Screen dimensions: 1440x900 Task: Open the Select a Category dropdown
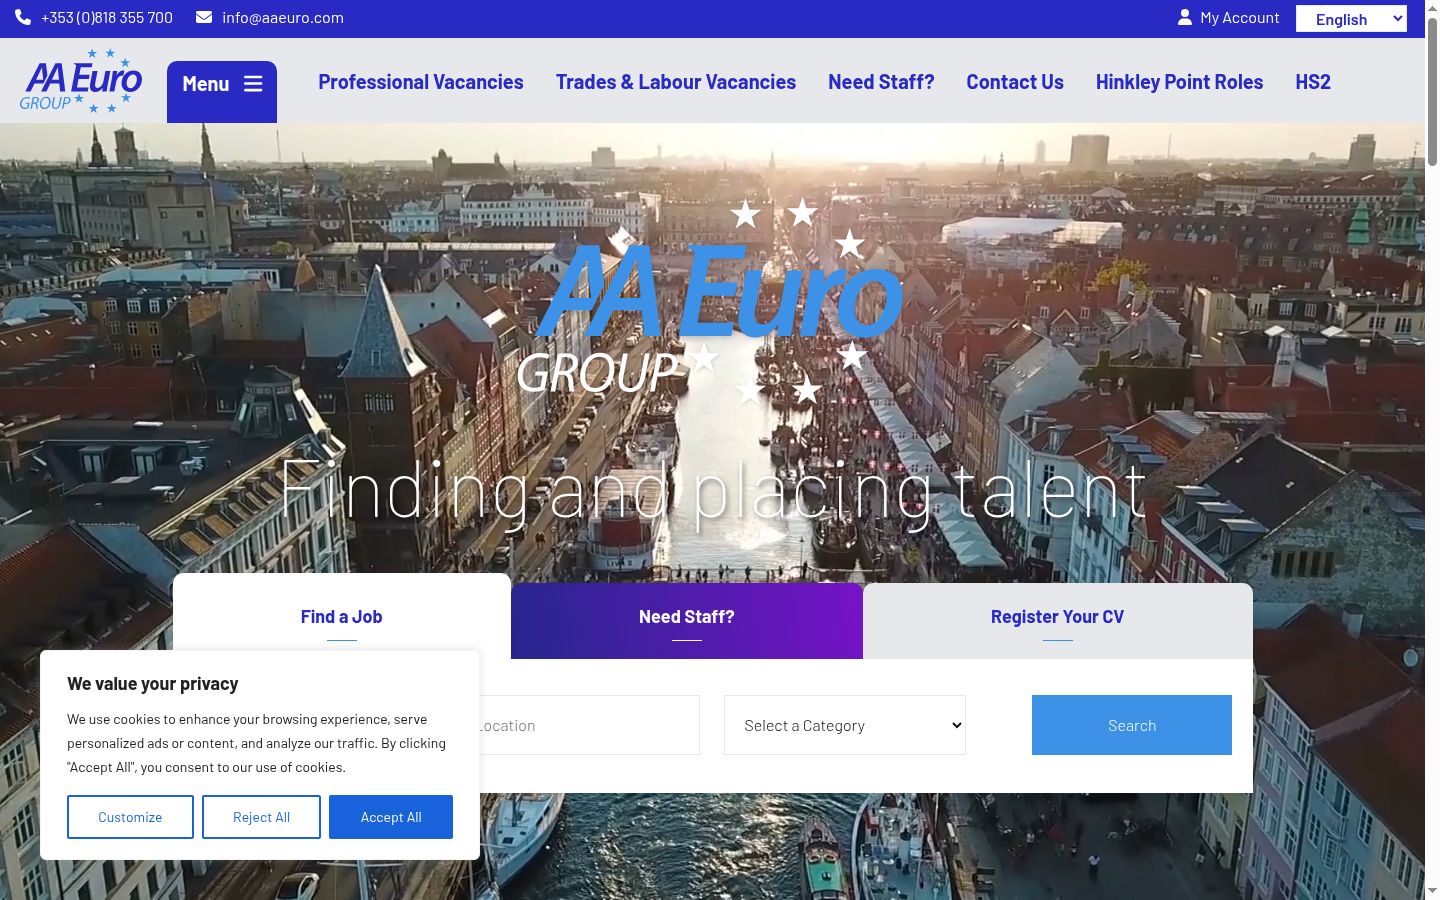coord(845,725)
